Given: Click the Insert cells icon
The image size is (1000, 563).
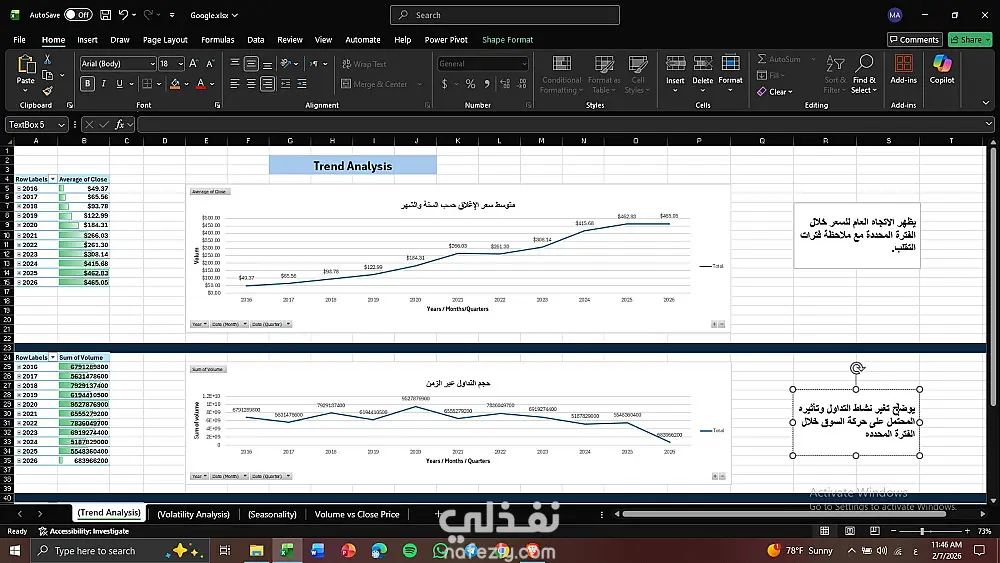Looking at the screenshot, I should point(675,63).
